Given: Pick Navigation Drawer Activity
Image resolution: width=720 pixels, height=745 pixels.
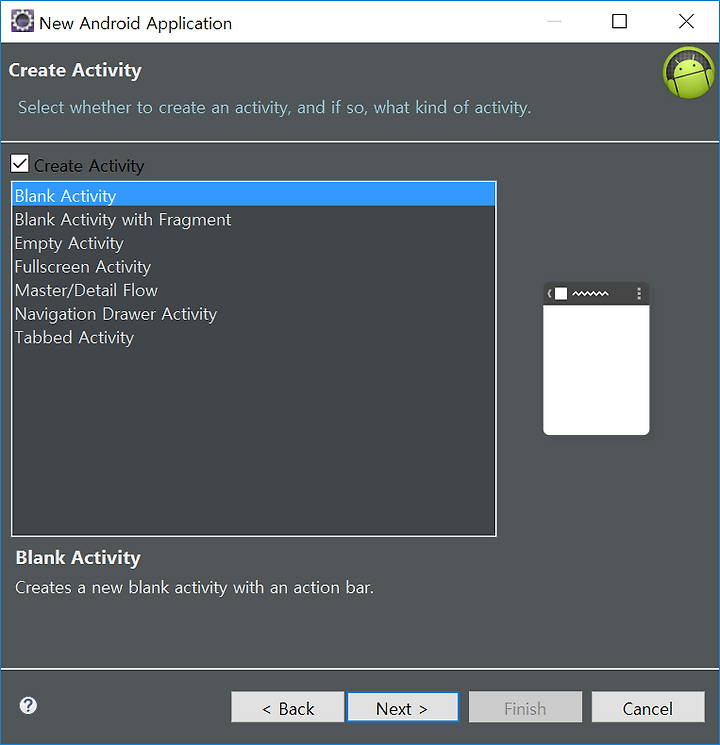Looking at the screenshot, I should (254, 314).
